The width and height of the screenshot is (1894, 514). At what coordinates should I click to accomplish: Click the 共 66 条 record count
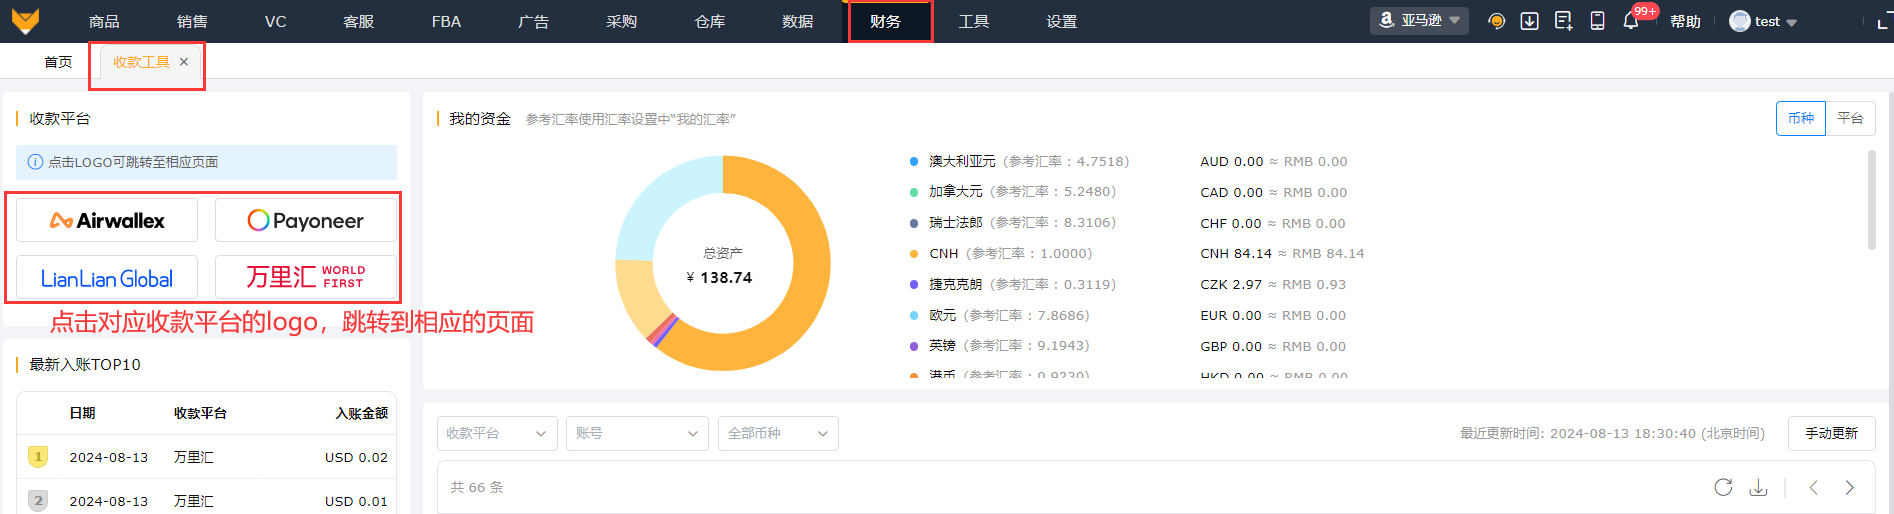coord(477,487)
